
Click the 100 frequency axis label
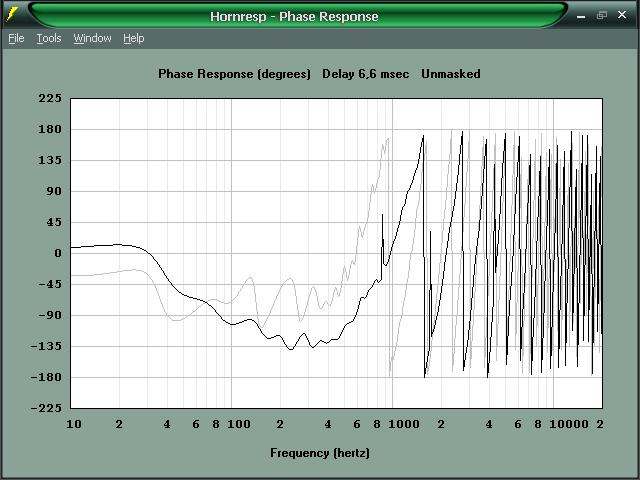coord(239,424)
